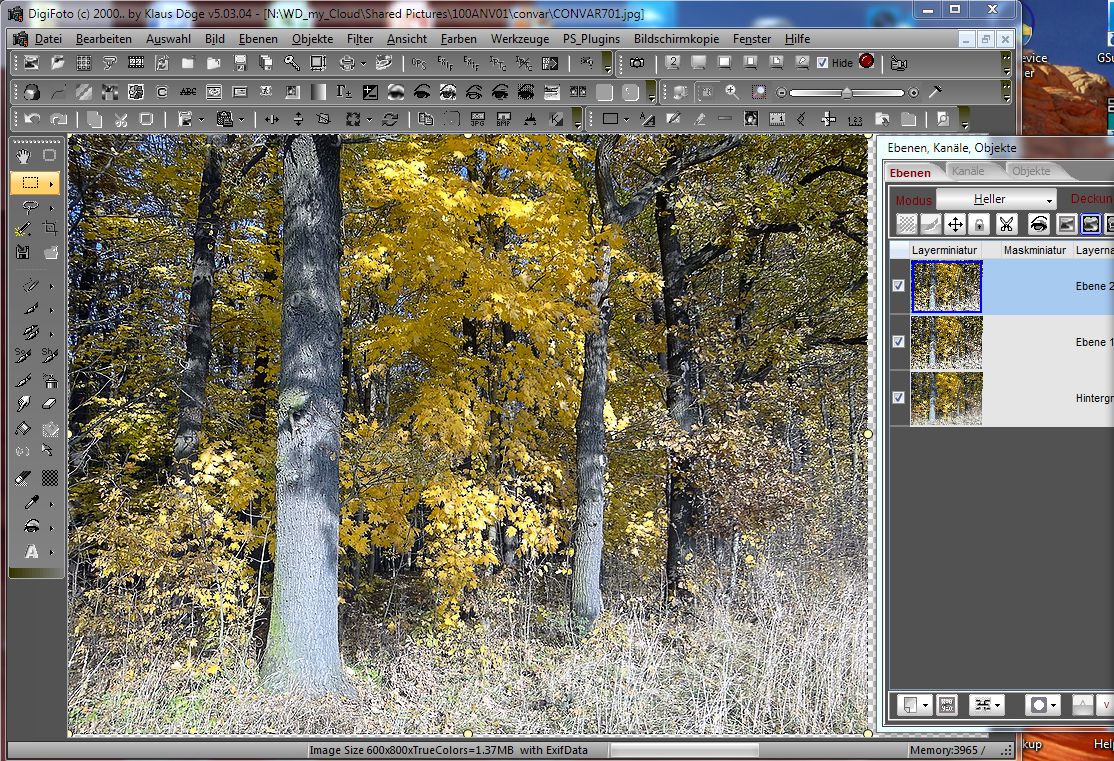
Task: Uncheck the Hintergrund layer checkbox
Action: (x=897, y=397)
